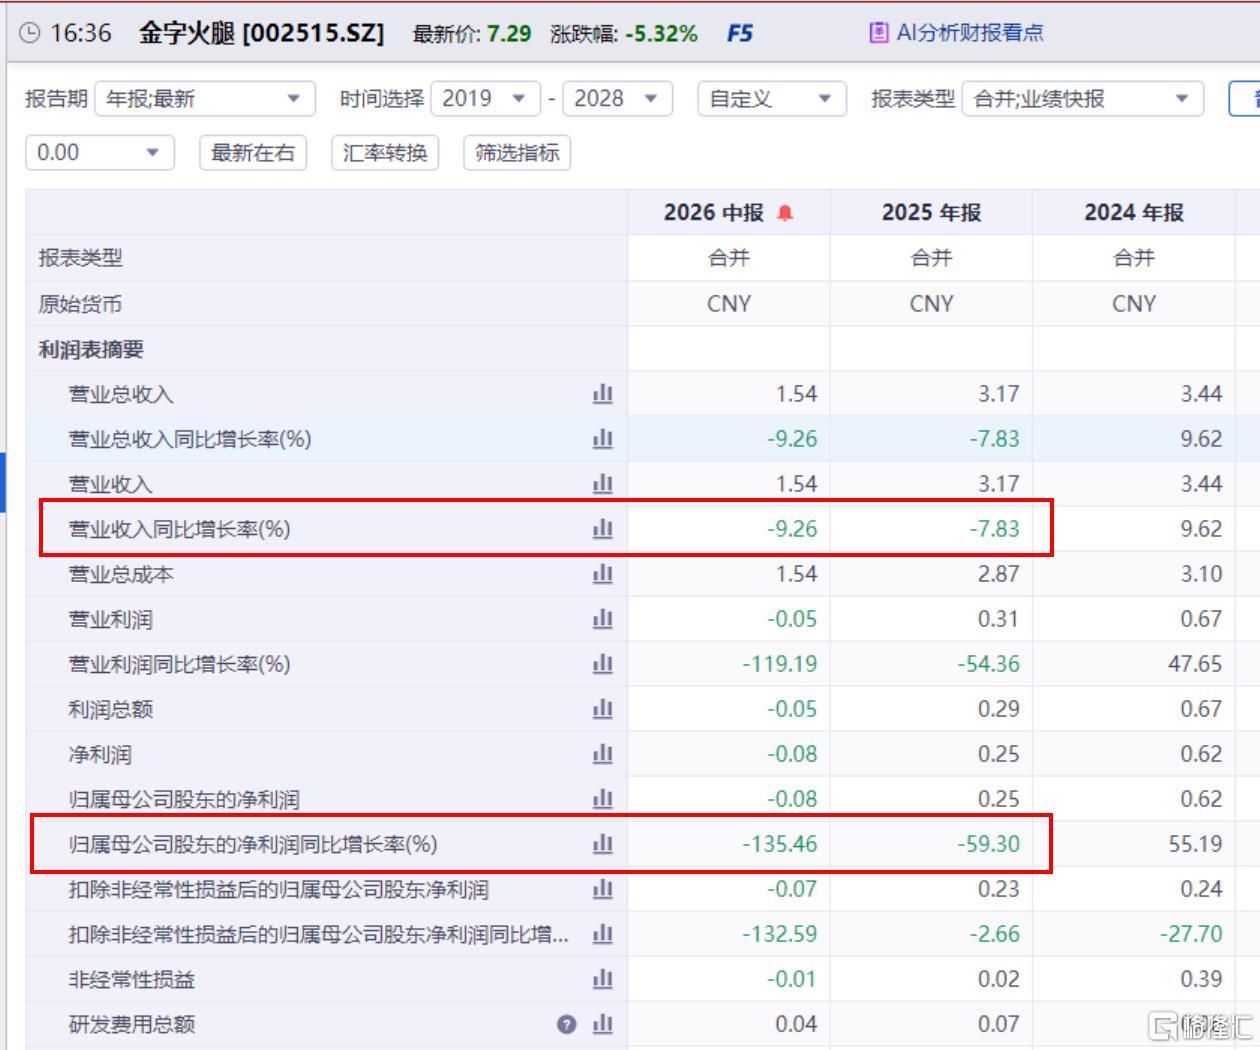Open chart icon for 净利润 row
Screen dimensions: 1260x1050
point(602,754)
